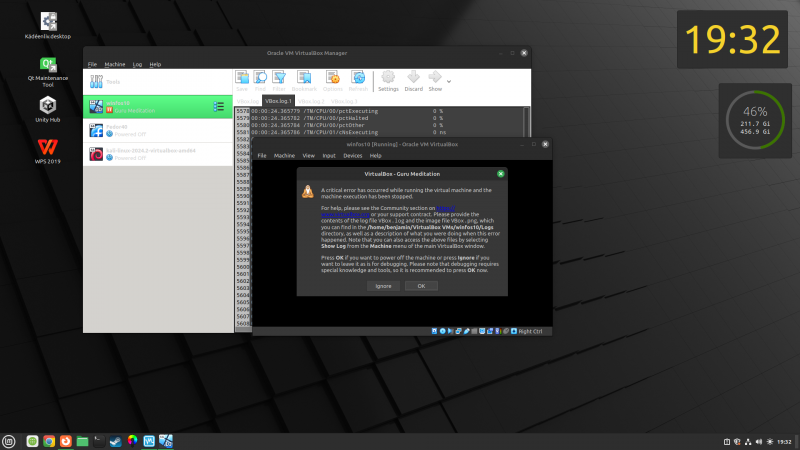Click CPU load status bar icon

coord(498,331)
